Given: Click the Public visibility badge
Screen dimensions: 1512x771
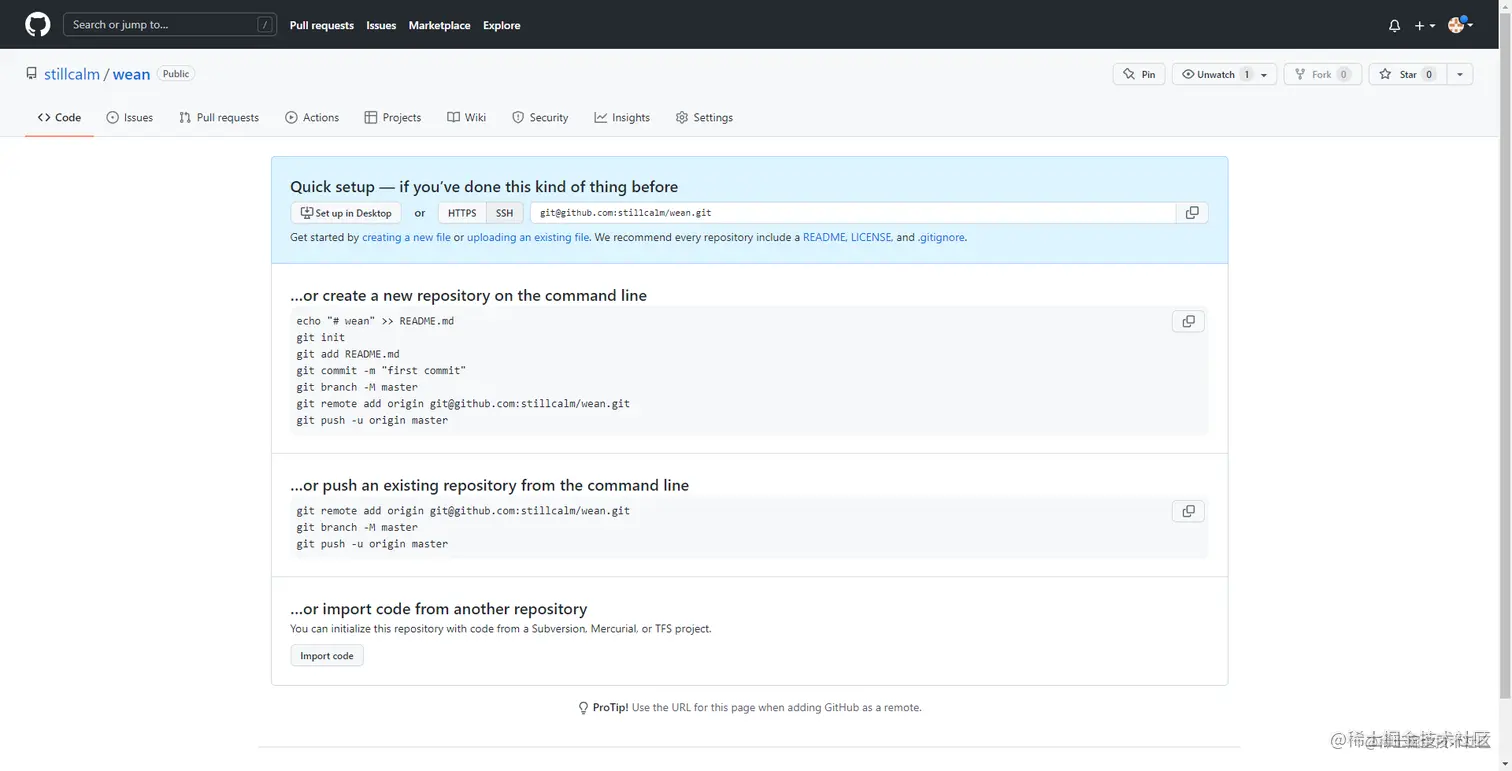Looking at the screenshot, I should click(x=176, y=74).
